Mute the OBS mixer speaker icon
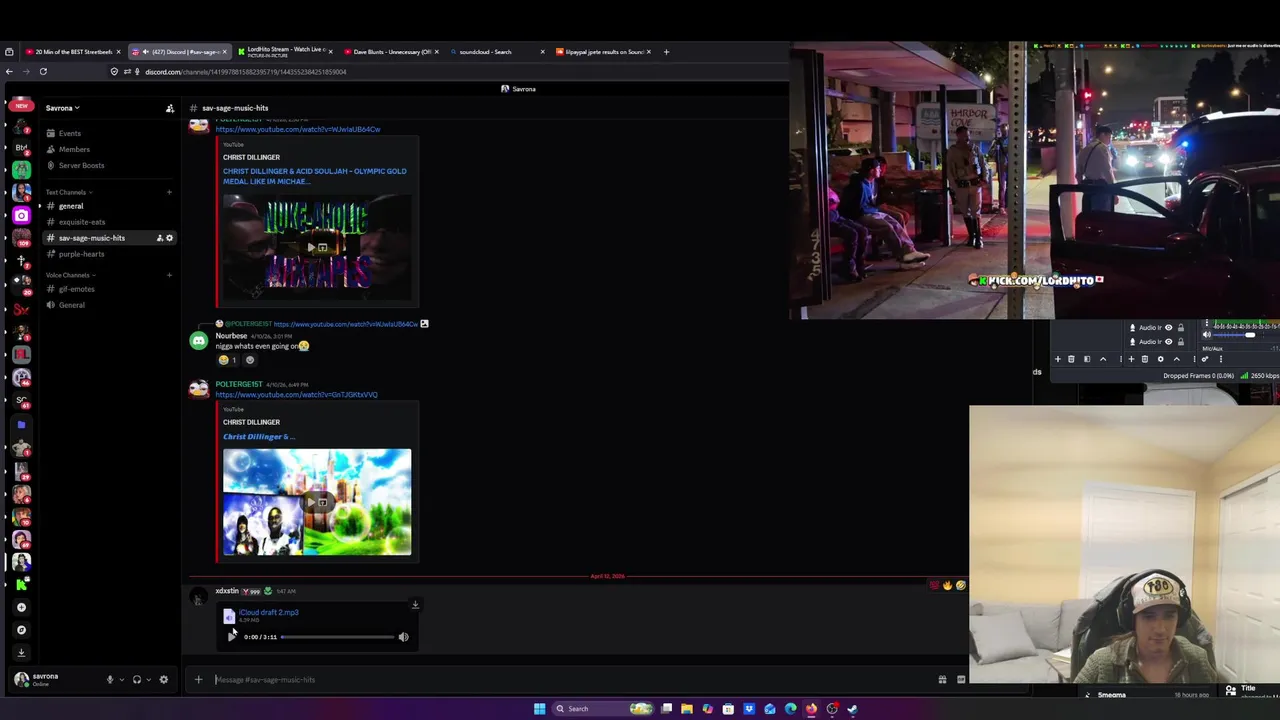The height and width of the screenshot is (720, 1280). click(1207, 335)
